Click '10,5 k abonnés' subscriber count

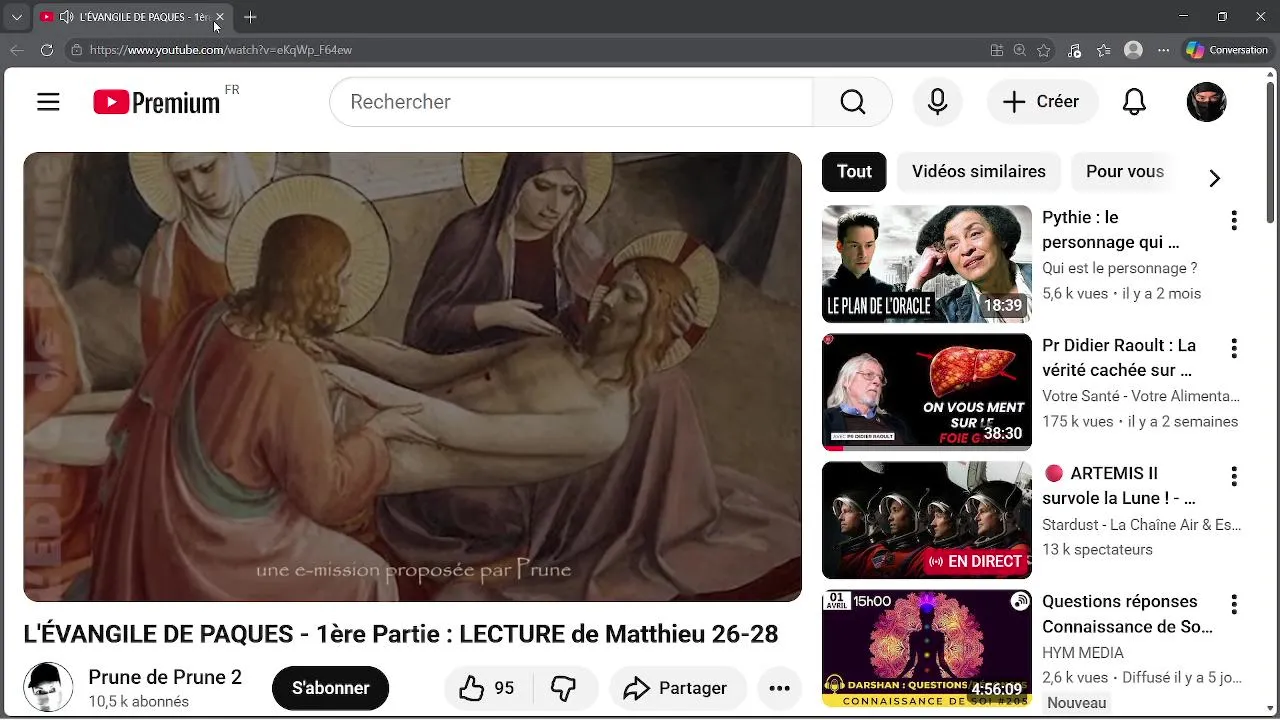[138, 702]
